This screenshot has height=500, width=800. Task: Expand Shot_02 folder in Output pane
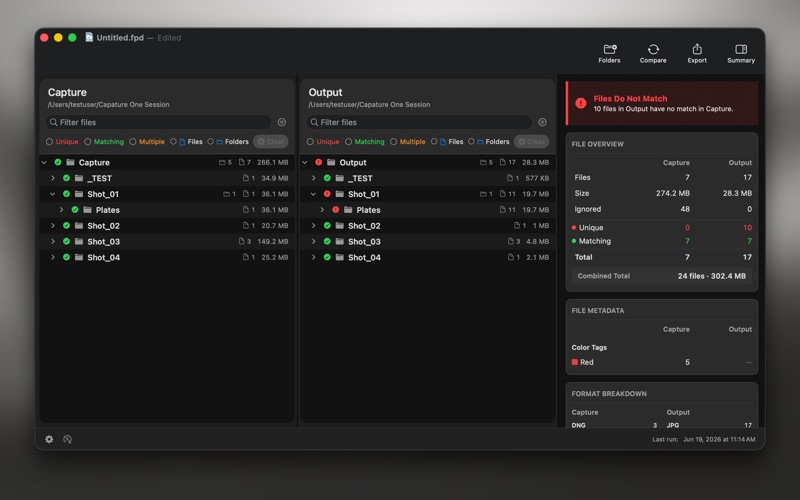point(313,226)
